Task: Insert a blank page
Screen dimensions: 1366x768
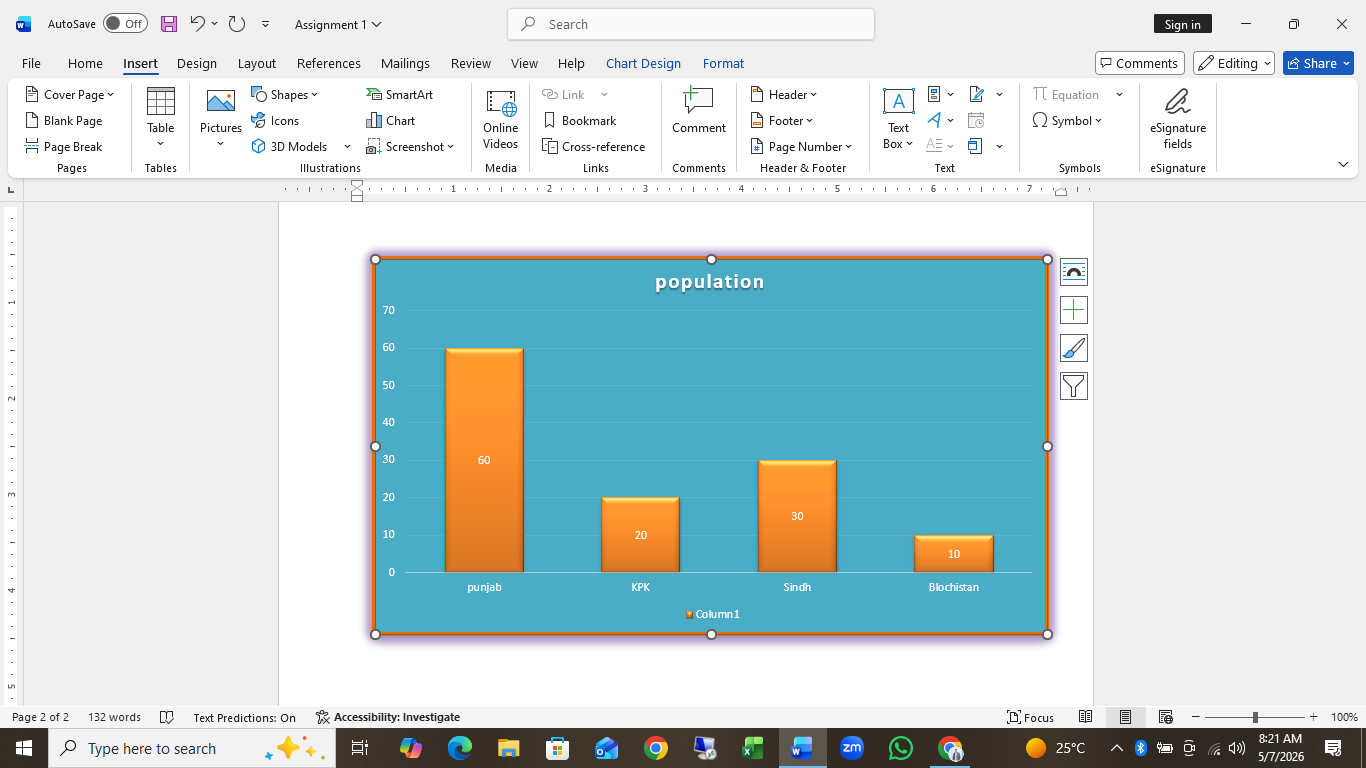Action: coord(63,121)
